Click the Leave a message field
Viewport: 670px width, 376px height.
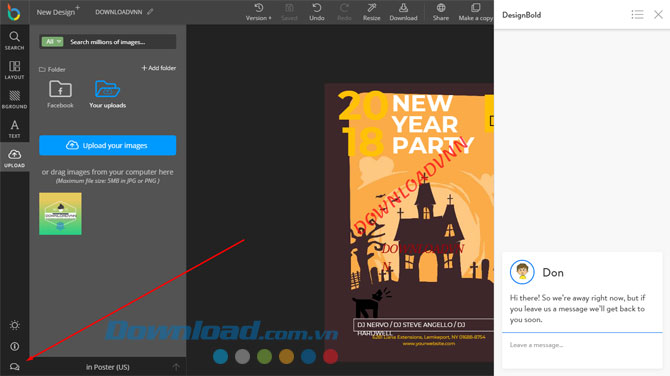582,345
